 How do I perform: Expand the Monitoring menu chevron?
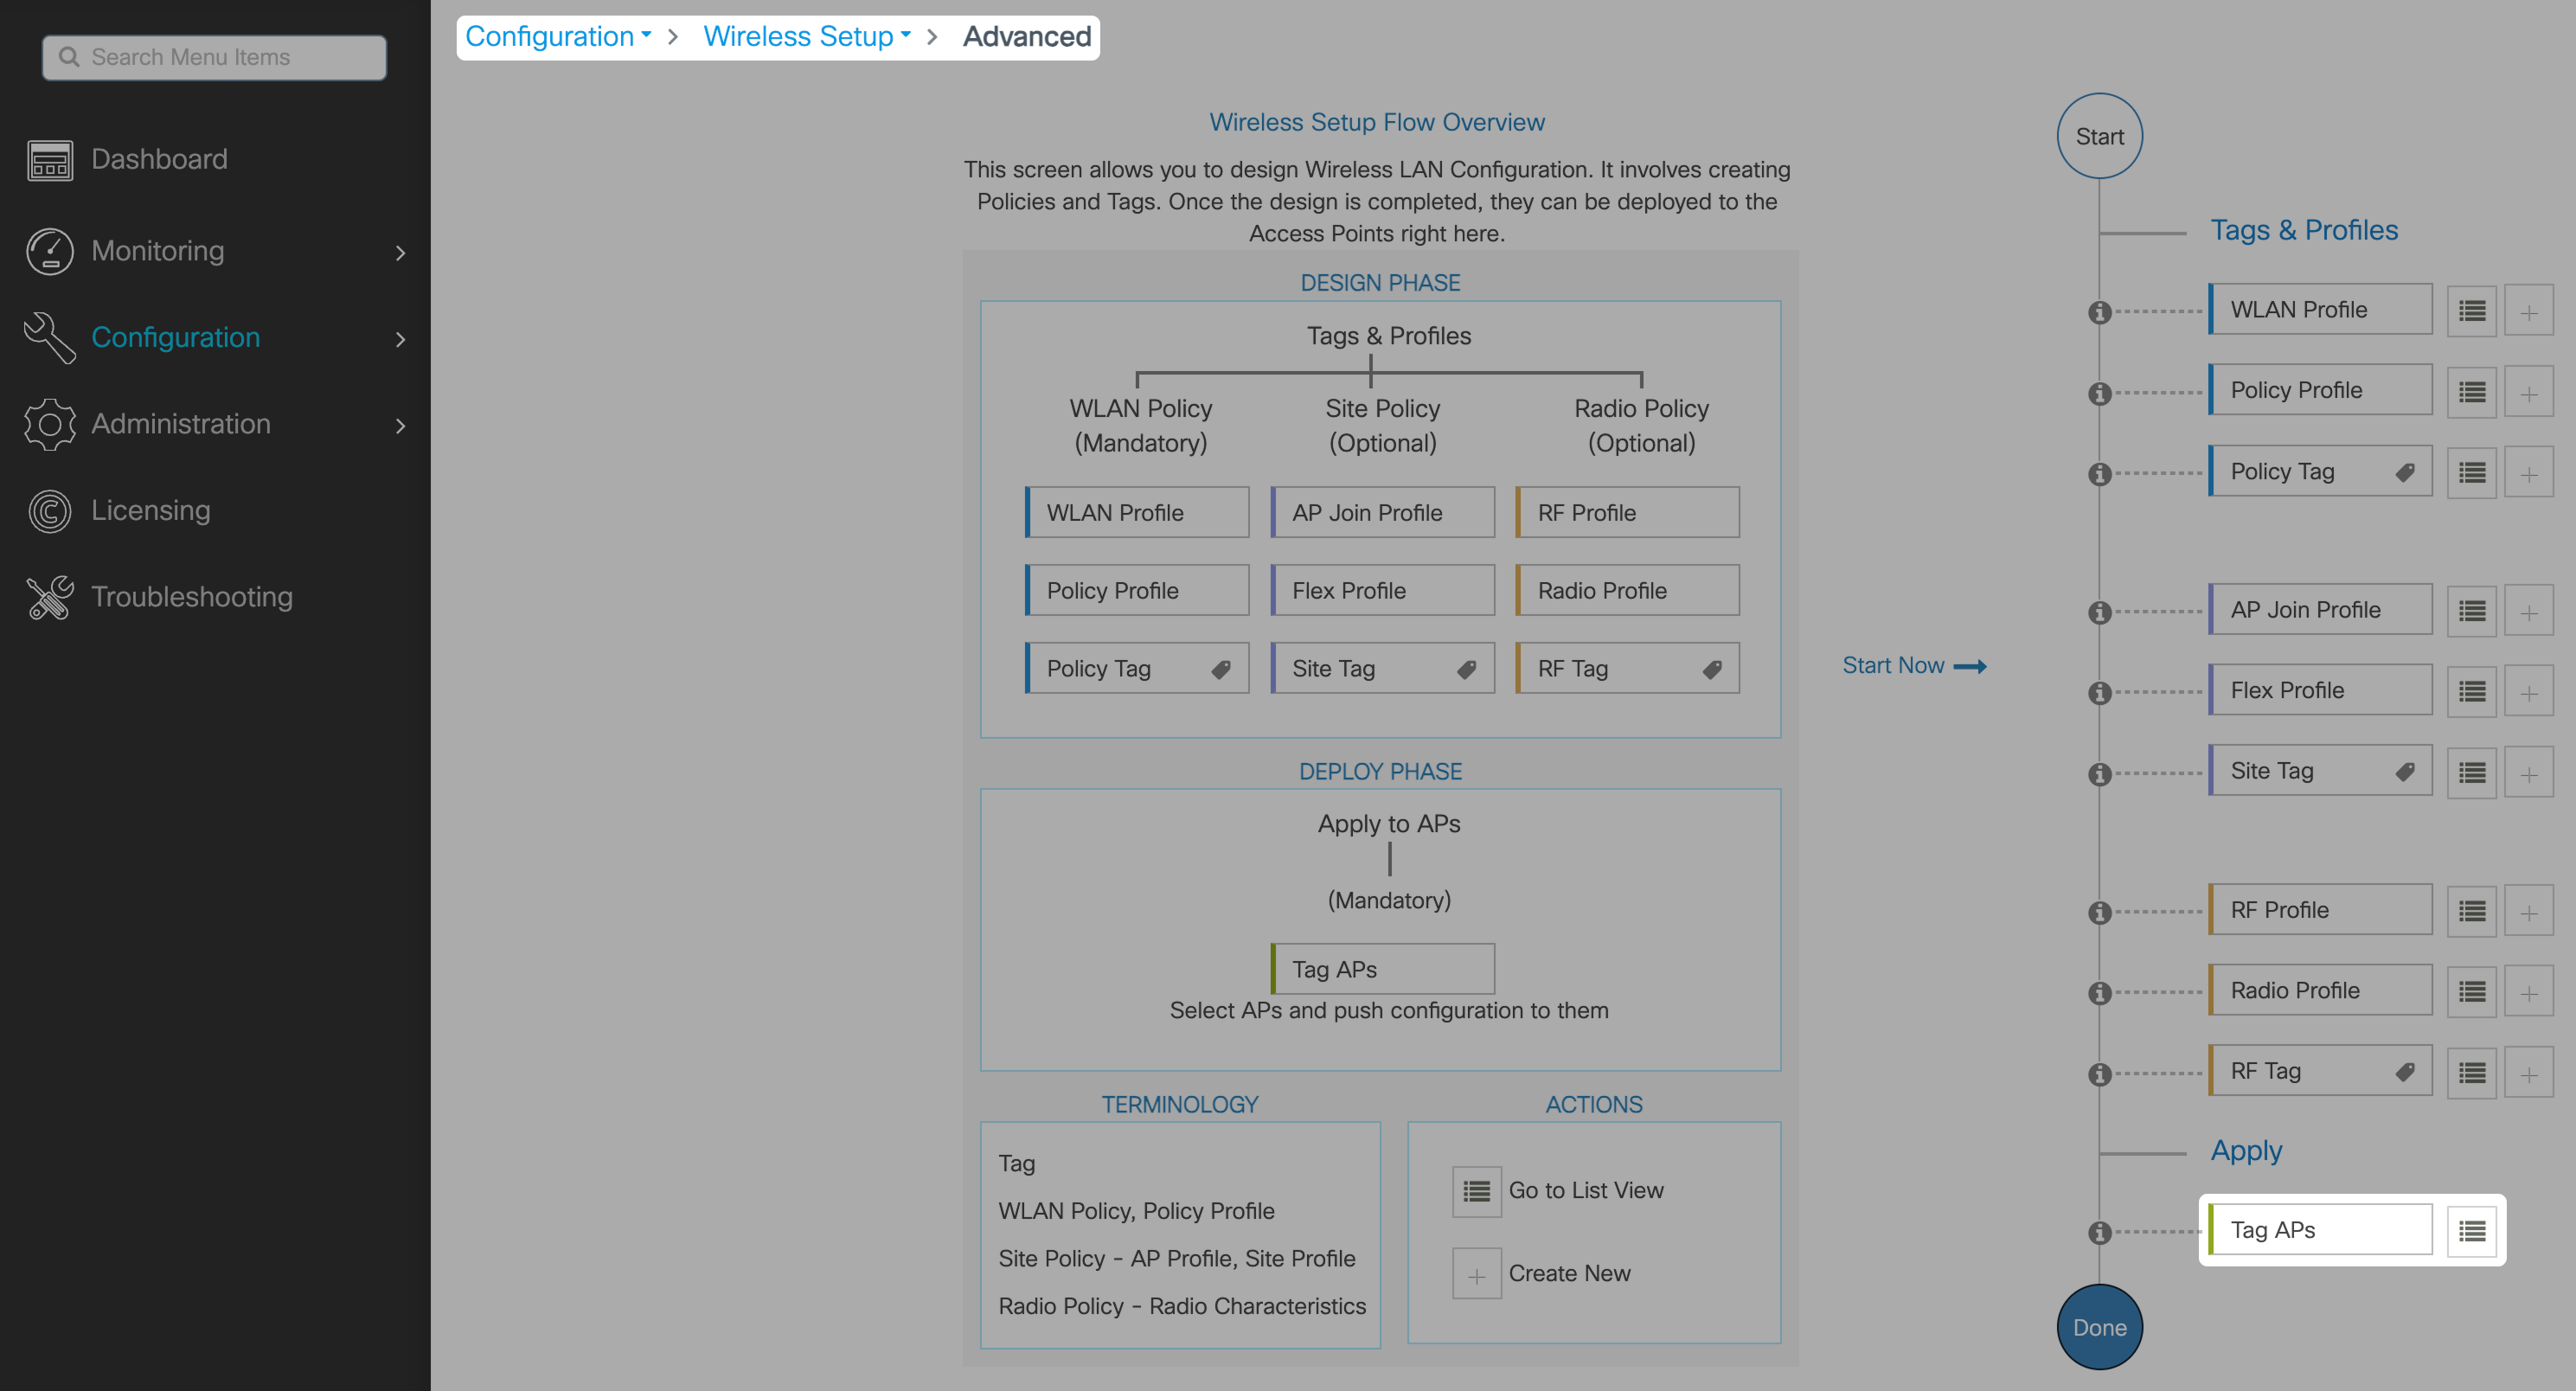pos(400,252)
